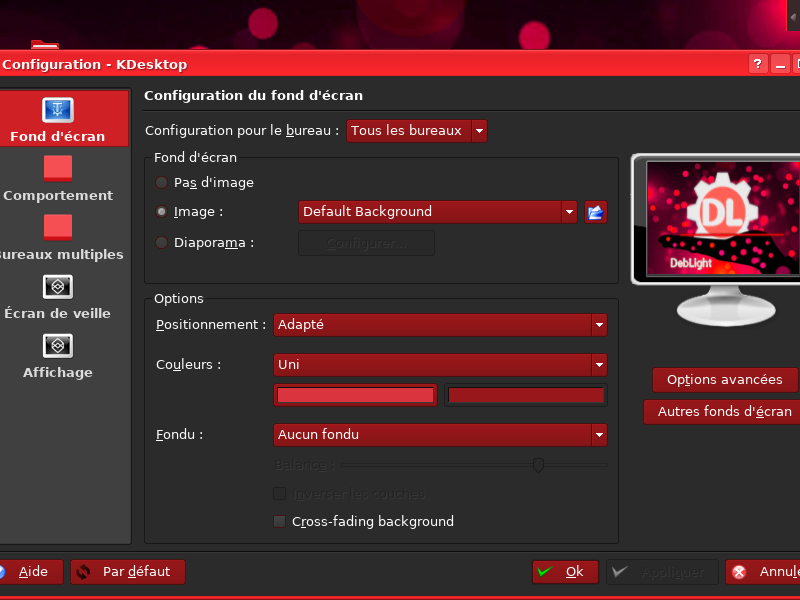This screenshot has height=600, width=800.
Task: Click the Autres fonds d'écran button
Action: [724, 412]
